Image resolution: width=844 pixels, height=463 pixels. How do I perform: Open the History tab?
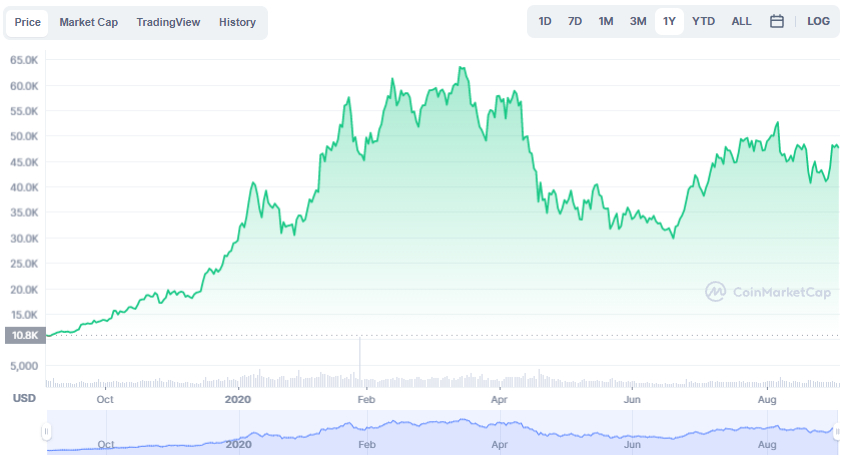point(237,23)
